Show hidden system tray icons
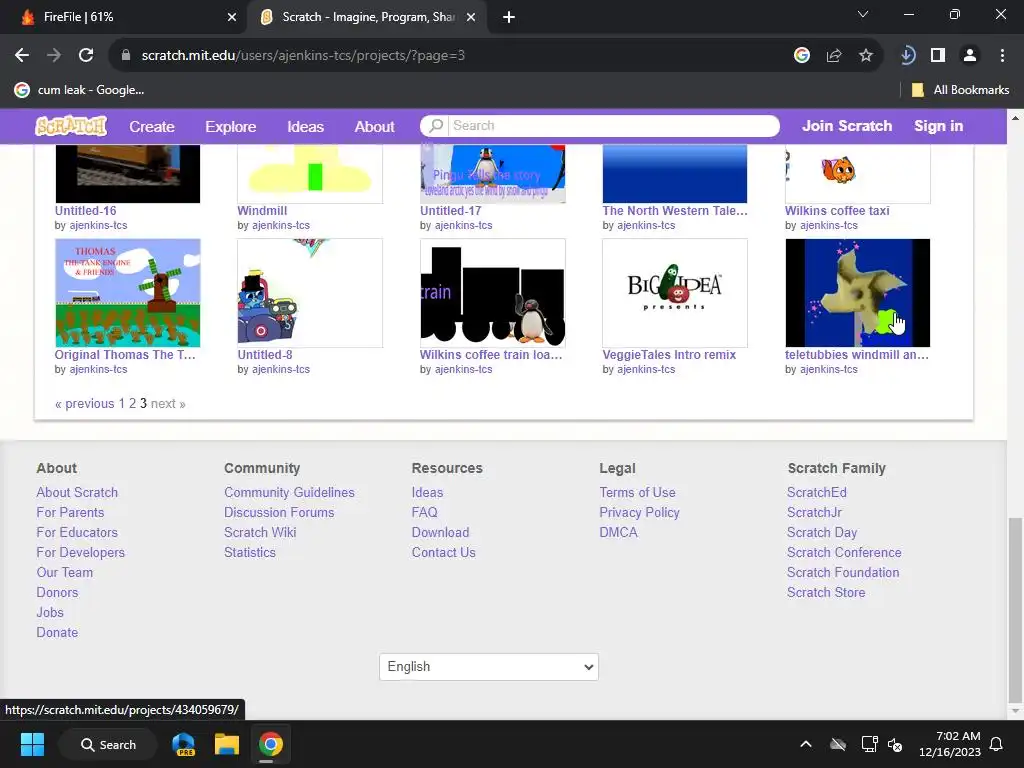This screenshot has width=1024, height=768. tap(806, 744)
